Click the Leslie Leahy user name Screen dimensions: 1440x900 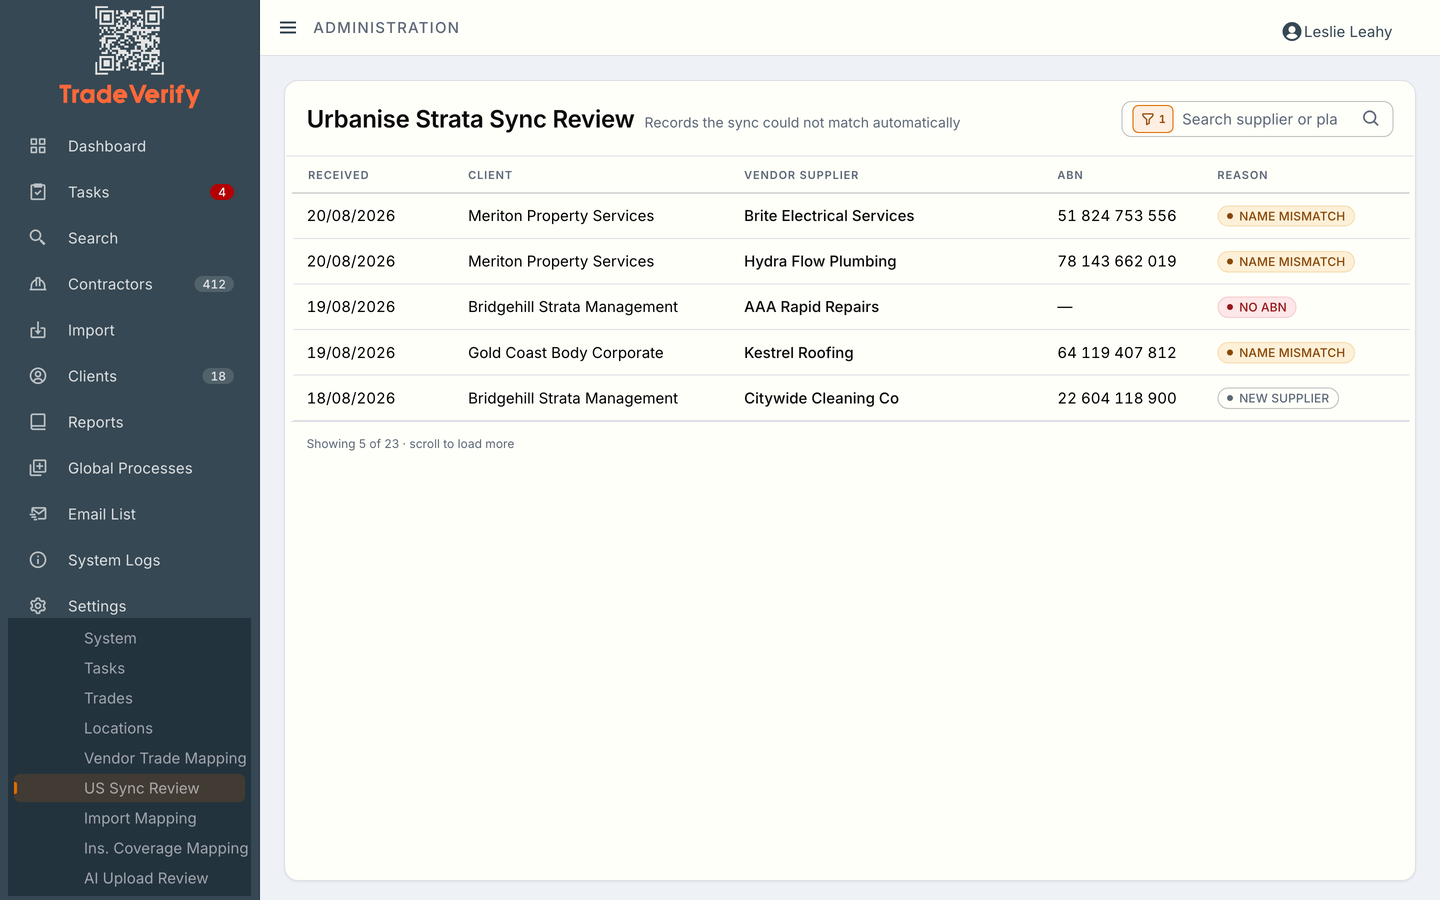click(1347, 32)
